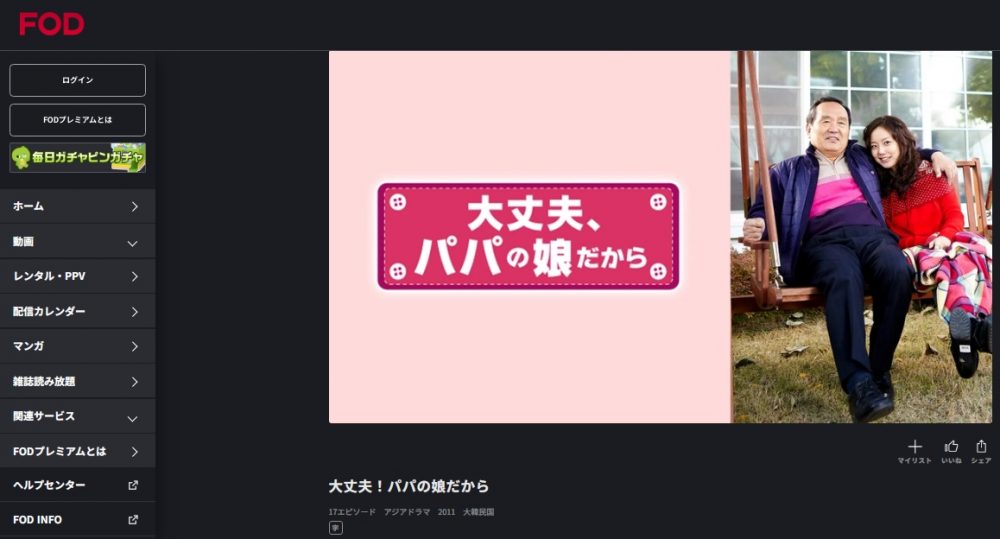Click the ログイン button
This screenshot has height=539, width=1000.
point(78,80)
